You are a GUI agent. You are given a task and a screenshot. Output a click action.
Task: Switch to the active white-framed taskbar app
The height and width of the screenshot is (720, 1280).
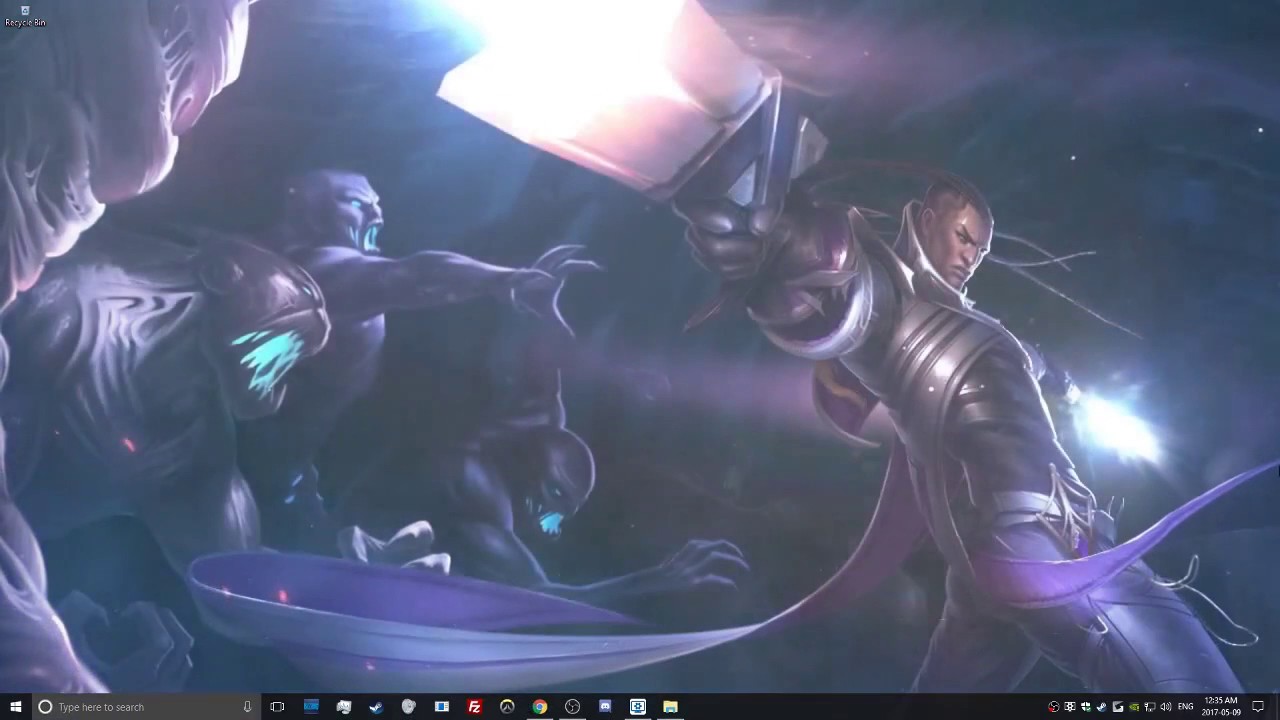pos(638,707)
